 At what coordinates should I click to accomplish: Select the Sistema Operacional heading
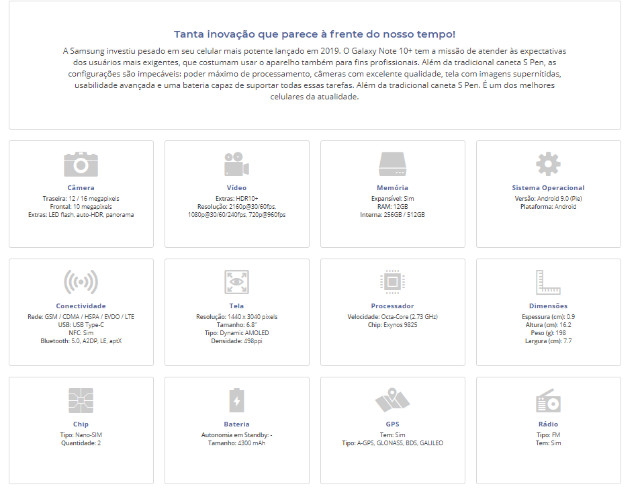(x=548, y=188)
